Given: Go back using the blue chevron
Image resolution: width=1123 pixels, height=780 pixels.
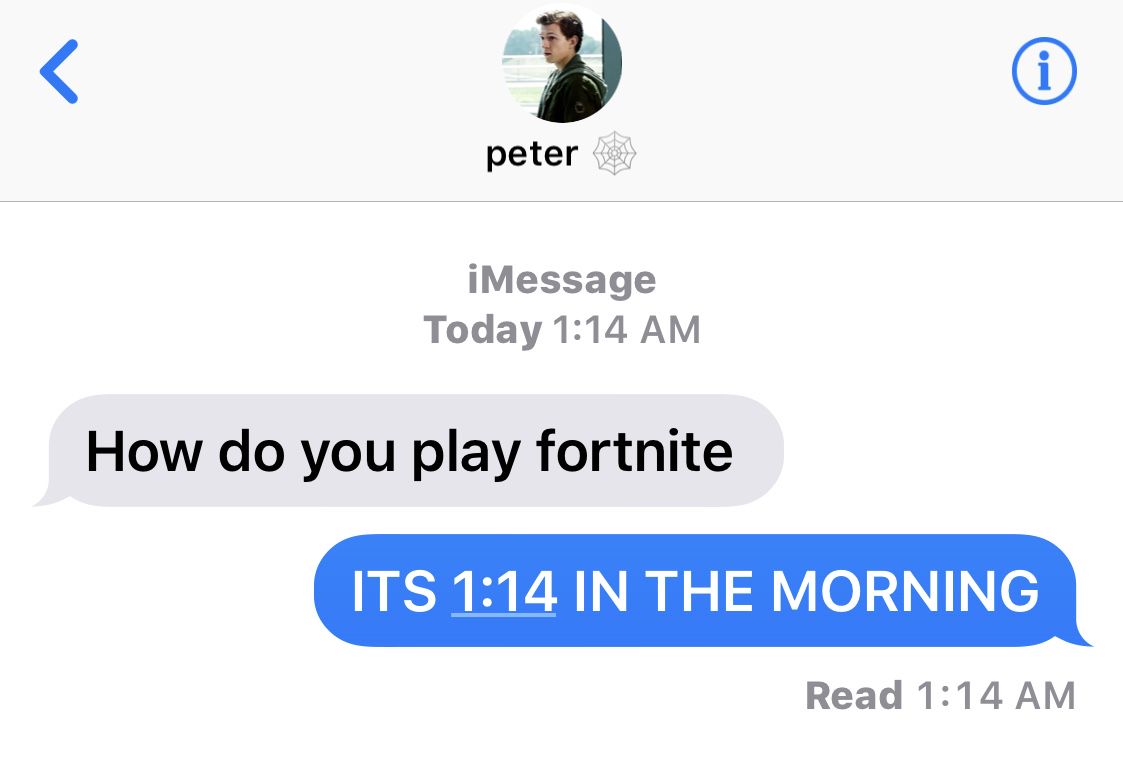Looking at the screenshot, I should click(x=59, y=72).
